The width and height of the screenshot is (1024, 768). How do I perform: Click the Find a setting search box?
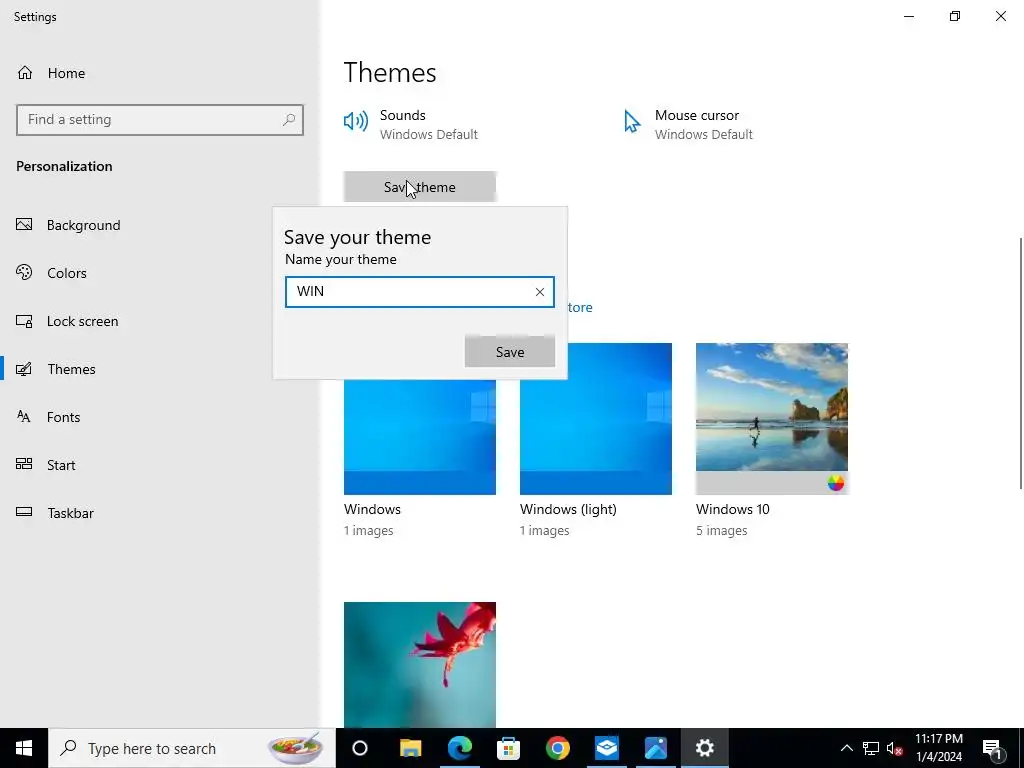point(159,120)
